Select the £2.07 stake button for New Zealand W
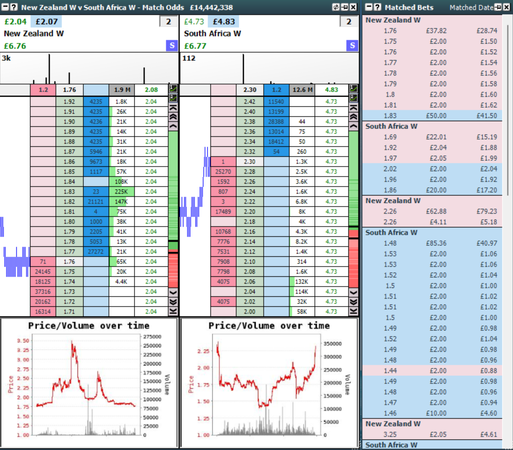Viewport: 513px width, 450px height. (46, 22)
